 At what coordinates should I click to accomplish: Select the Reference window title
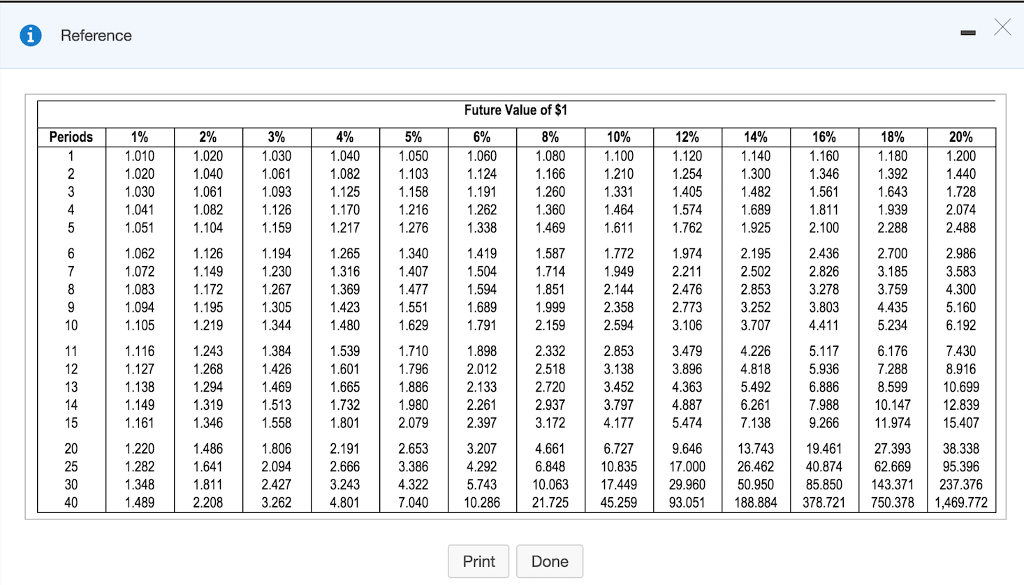pos(96,35)
